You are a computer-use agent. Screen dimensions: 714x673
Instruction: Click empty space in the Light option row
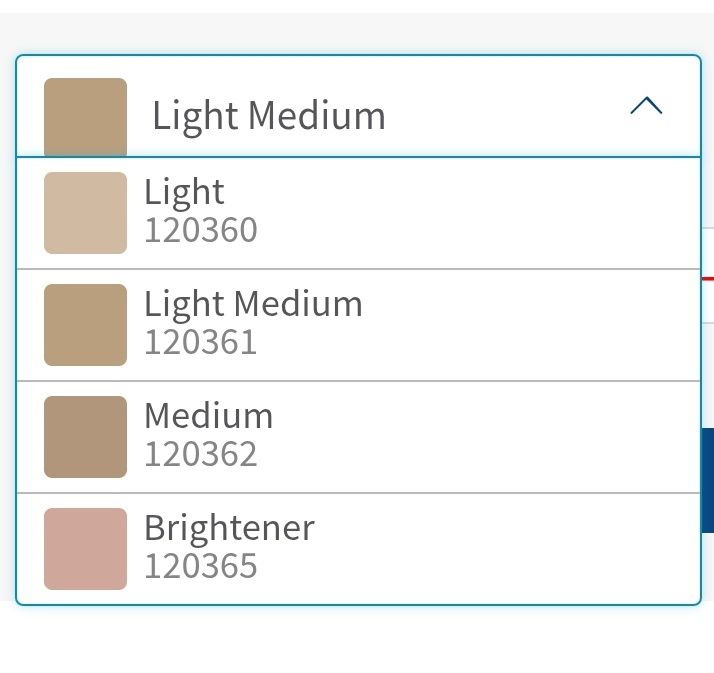(x=500, y=213)
